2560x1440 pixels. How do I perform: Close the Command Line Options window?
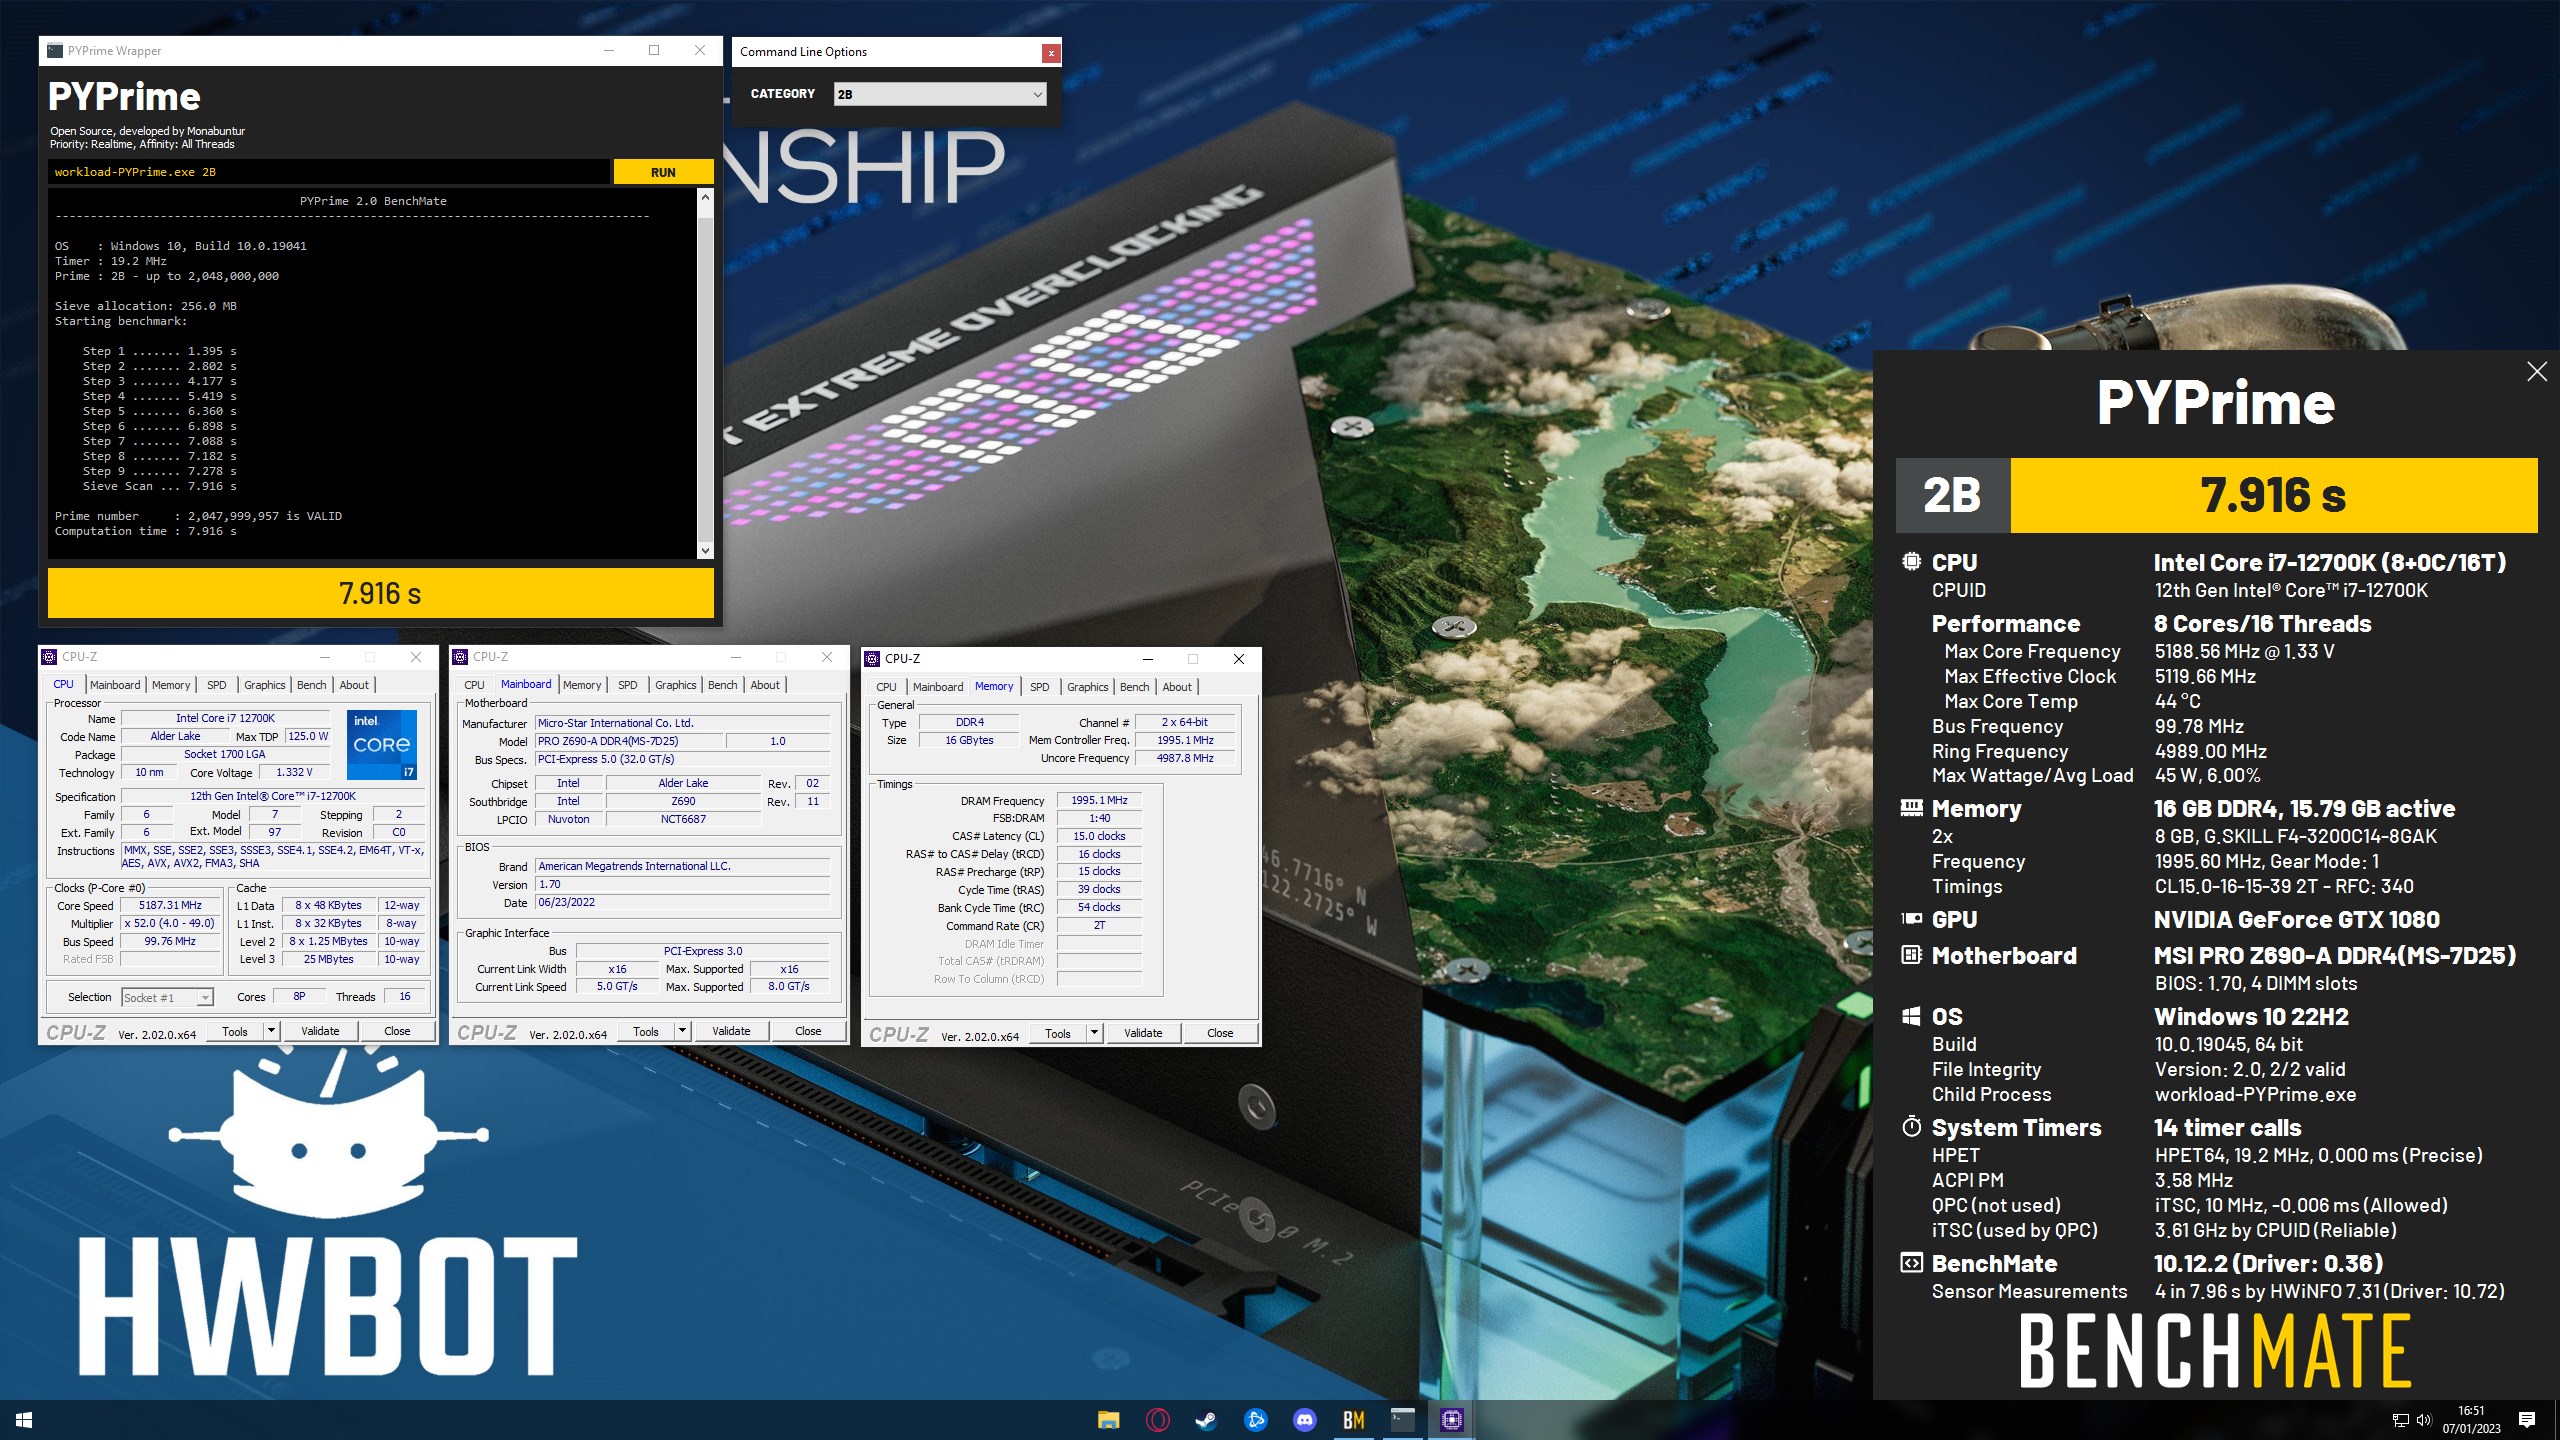point(1050,53)
